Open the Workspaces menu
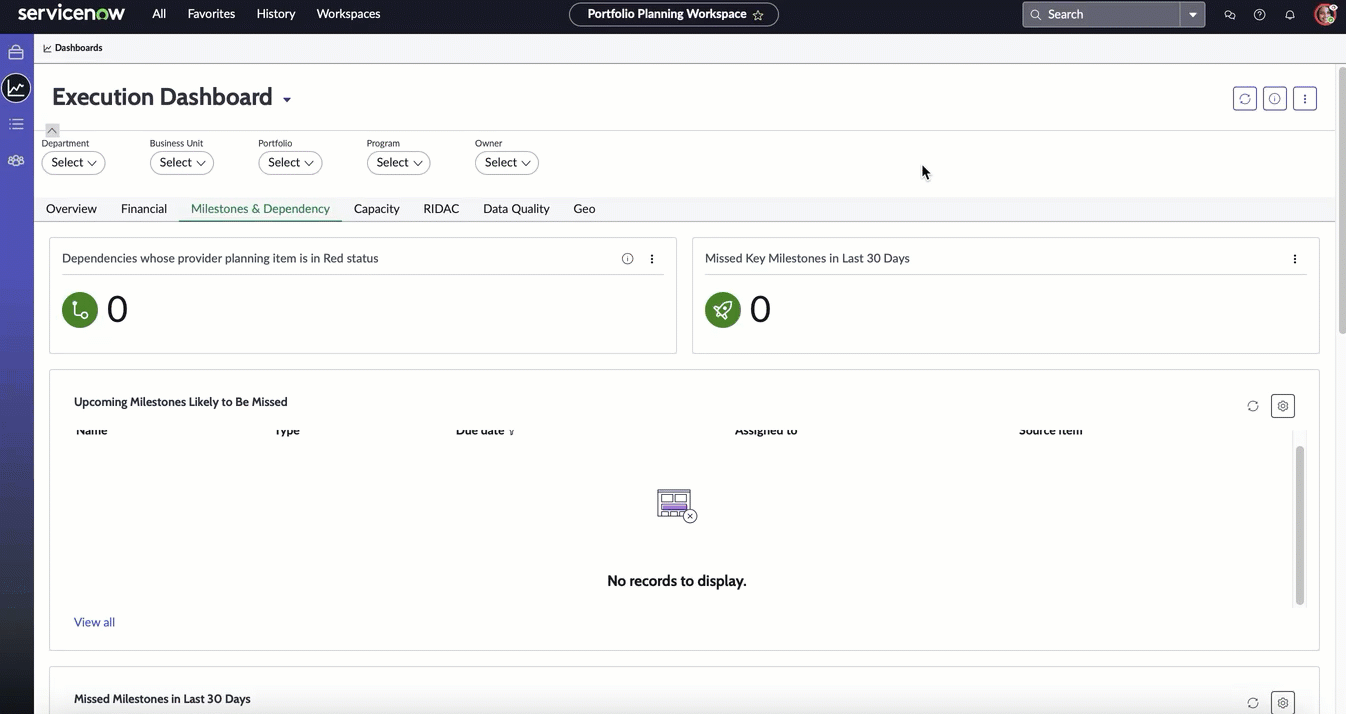This screenshot has width=1346, height=714. 348,14
